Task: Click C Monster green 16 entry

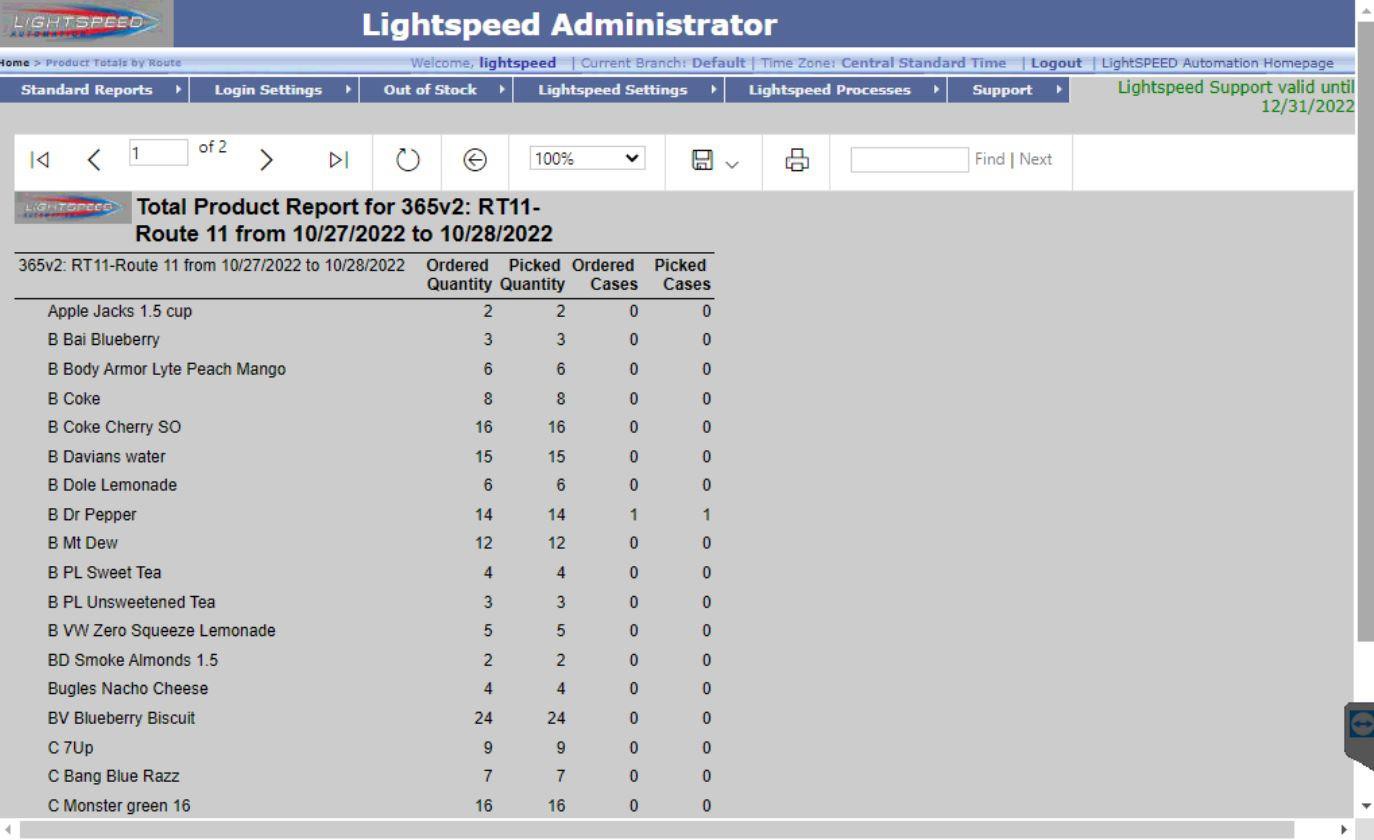Action: [x=119, y=806]
